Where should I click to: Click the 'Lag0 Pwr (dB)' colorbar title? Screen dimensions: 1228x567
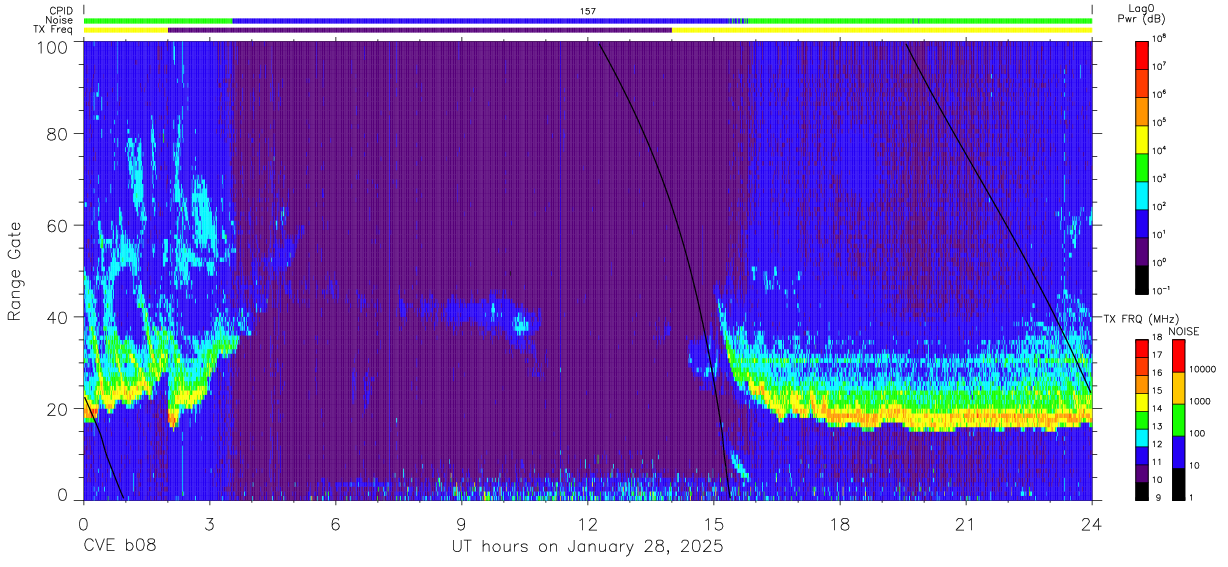click(x=1142, y=13)
